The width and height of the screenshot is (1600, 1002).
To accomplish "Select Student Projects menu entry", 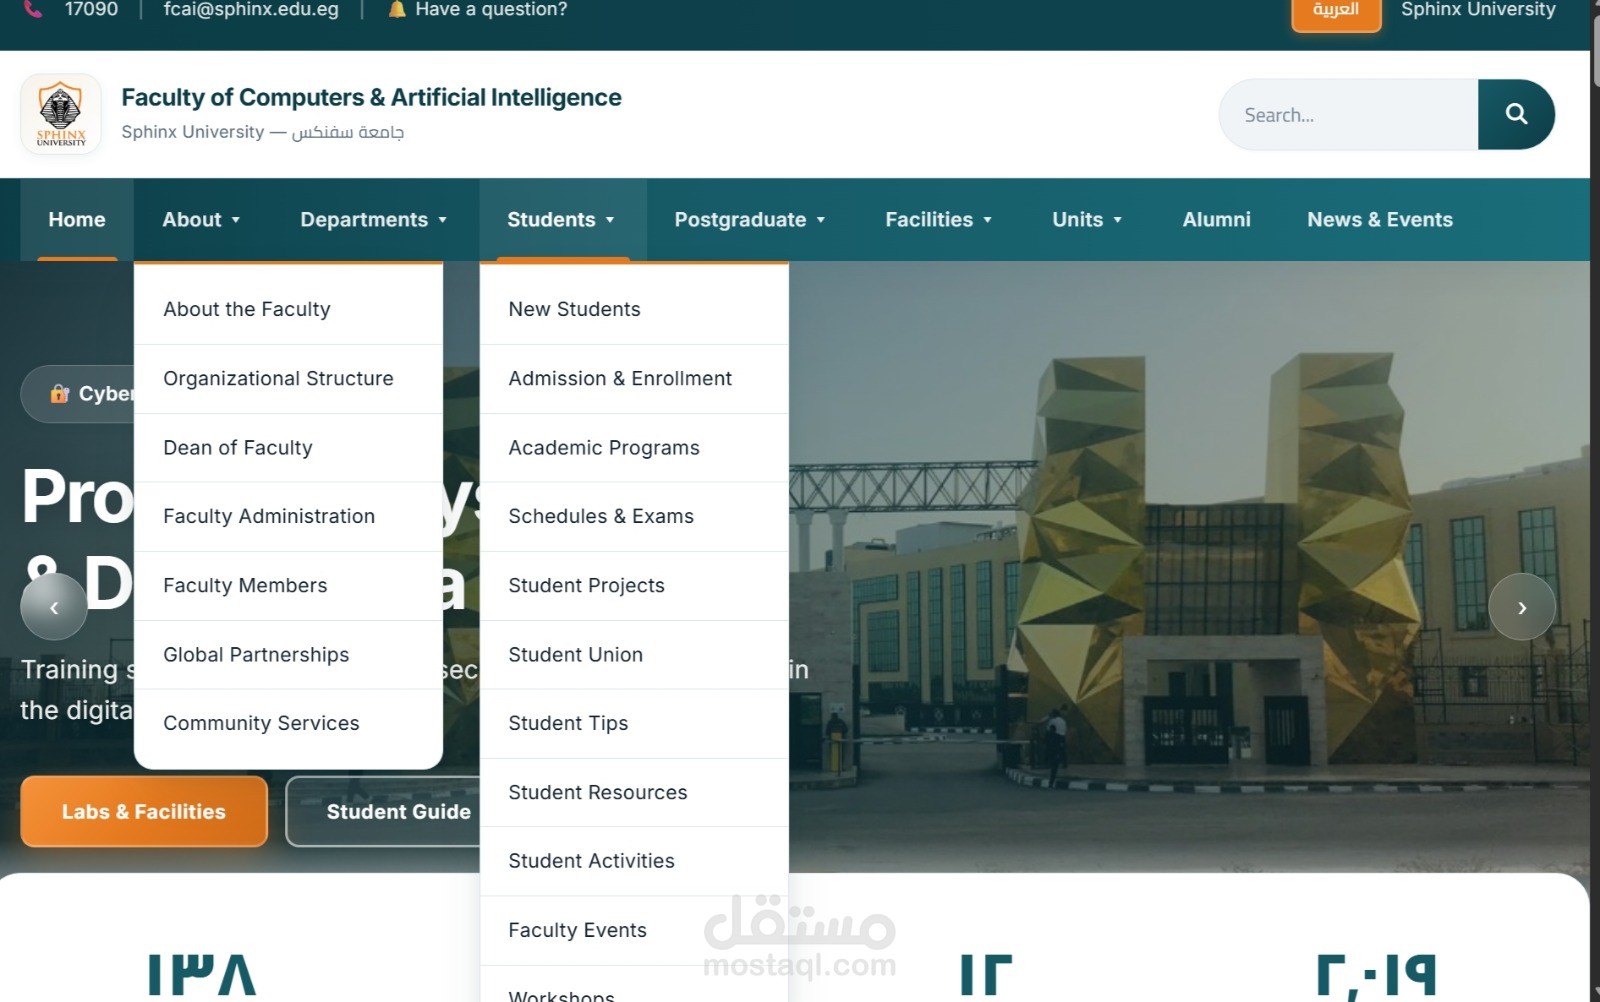I will tap(634, 585).
